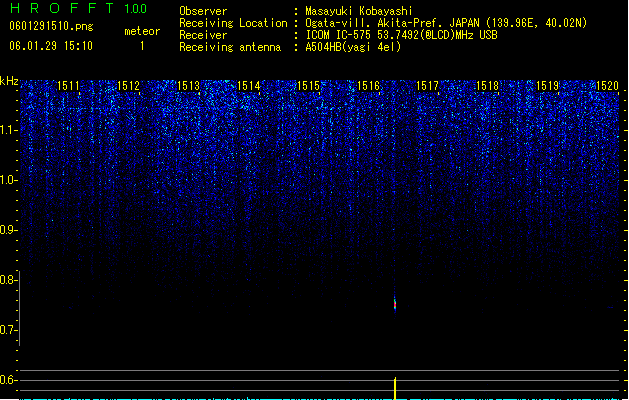The height and width of the screenshot is (400, 629).
Task: Click the 1515 time marker label
Action: [x=308, y=85]
